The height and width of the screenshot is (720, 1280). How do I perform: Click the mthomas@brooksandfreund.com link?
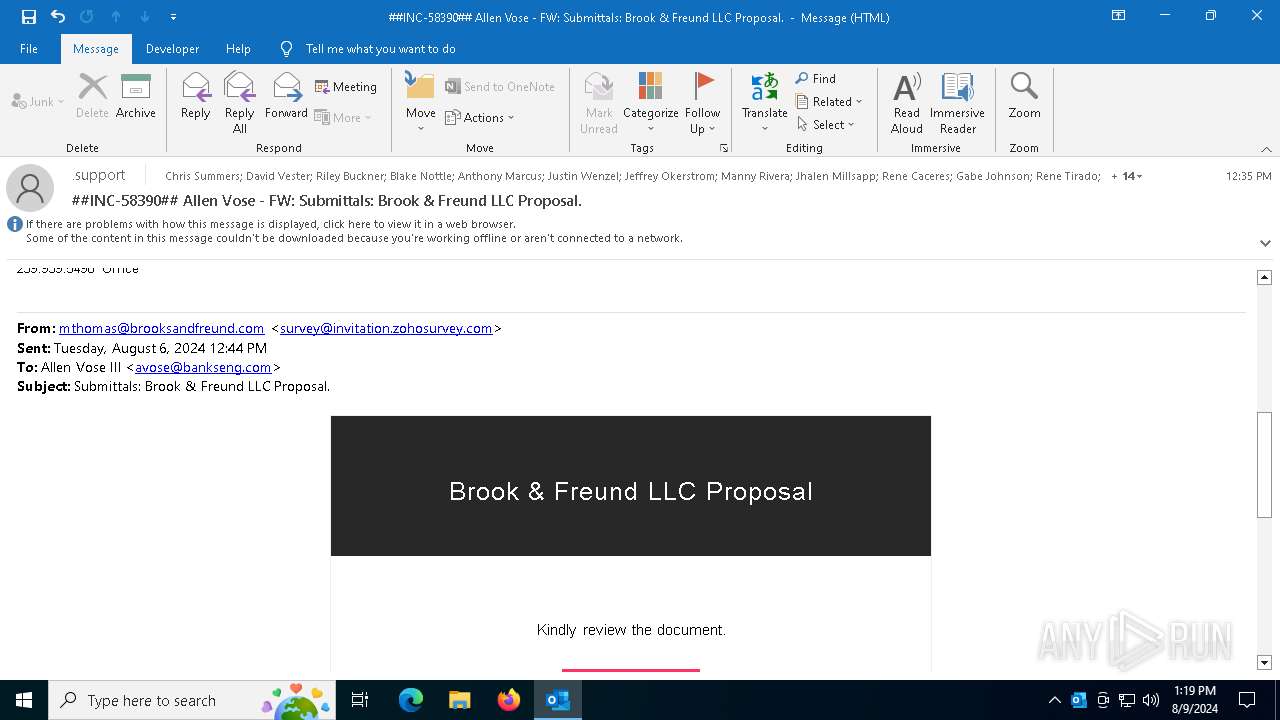click(161, 328)
